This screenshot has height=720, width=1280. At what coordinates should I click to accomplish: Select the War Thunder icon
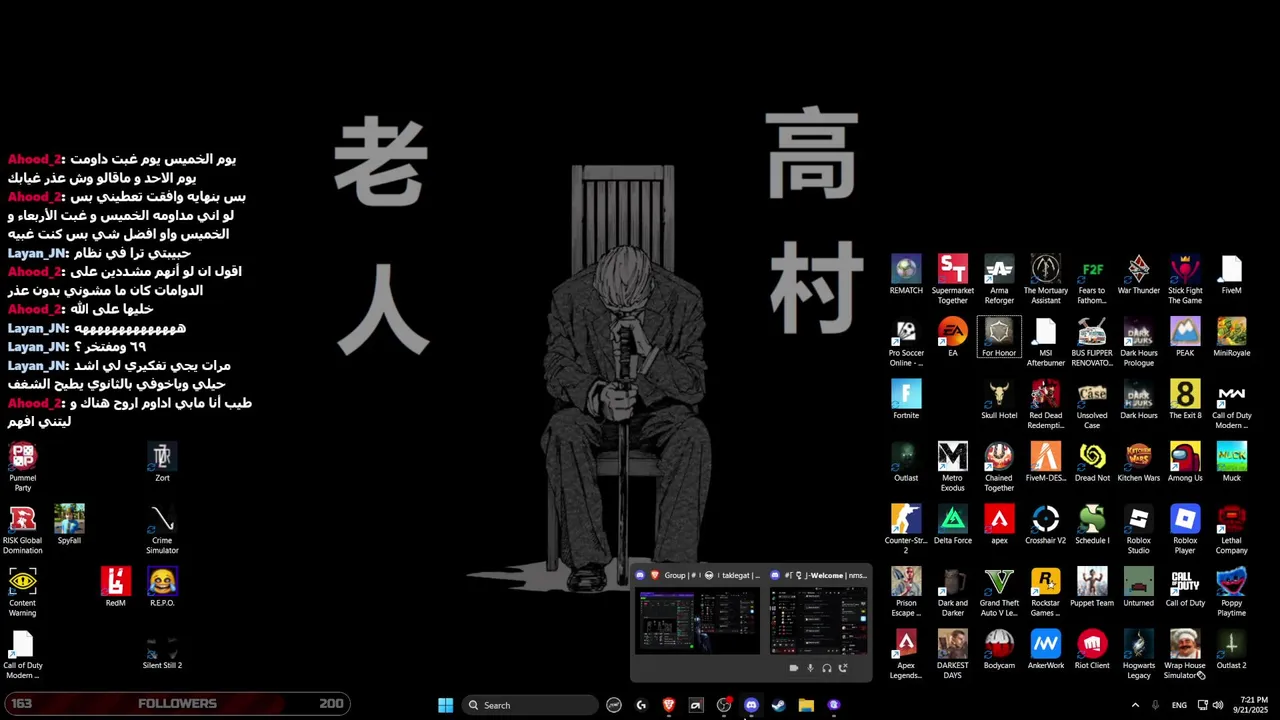1138,275
